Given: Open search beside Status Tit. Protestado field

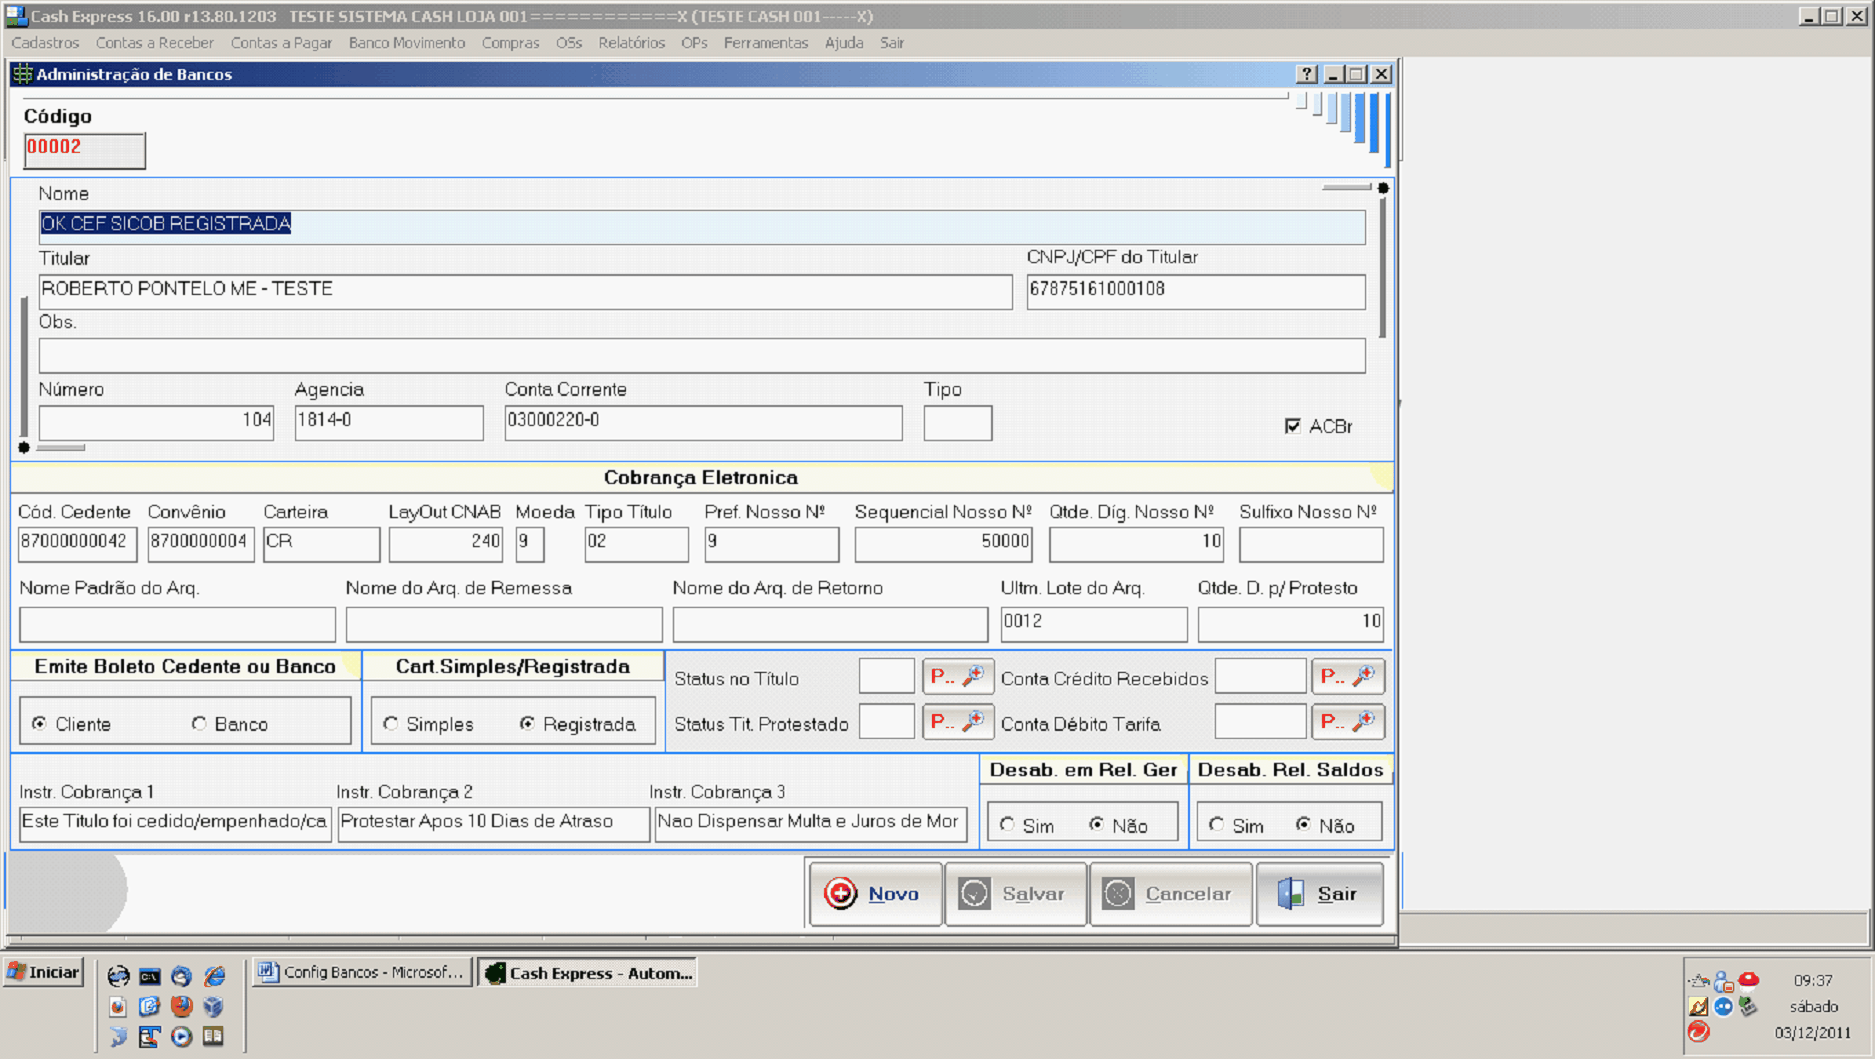Looking at the screenshot, I should [957, 722].
